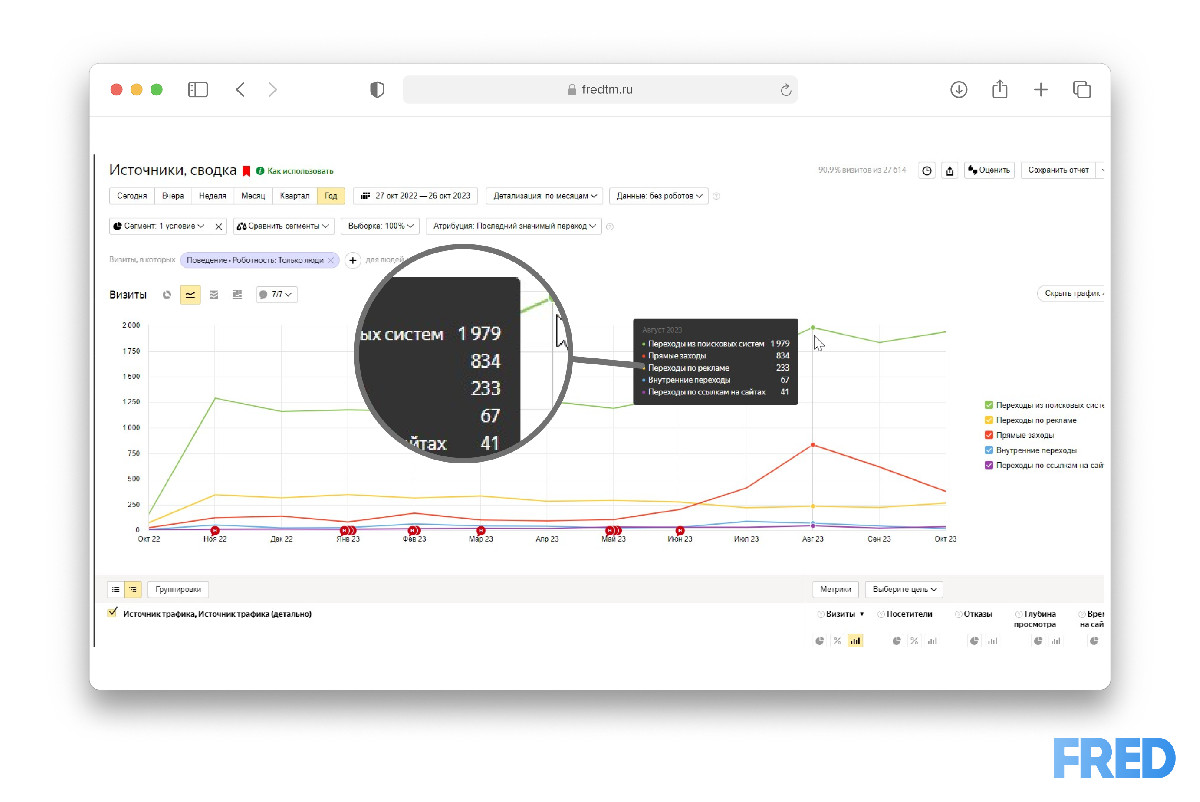The width and height of the screenshot is (1200, 802).
Task: Select the line chart view icon
Action: coord(190,295)
